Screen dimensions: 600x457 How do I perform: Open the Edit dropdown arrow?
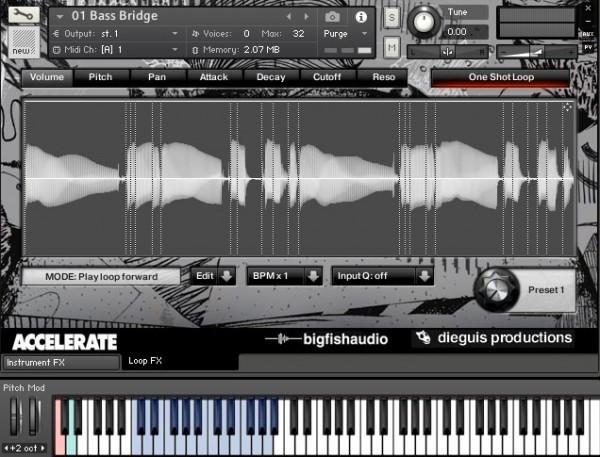click(x=227, y=276)
